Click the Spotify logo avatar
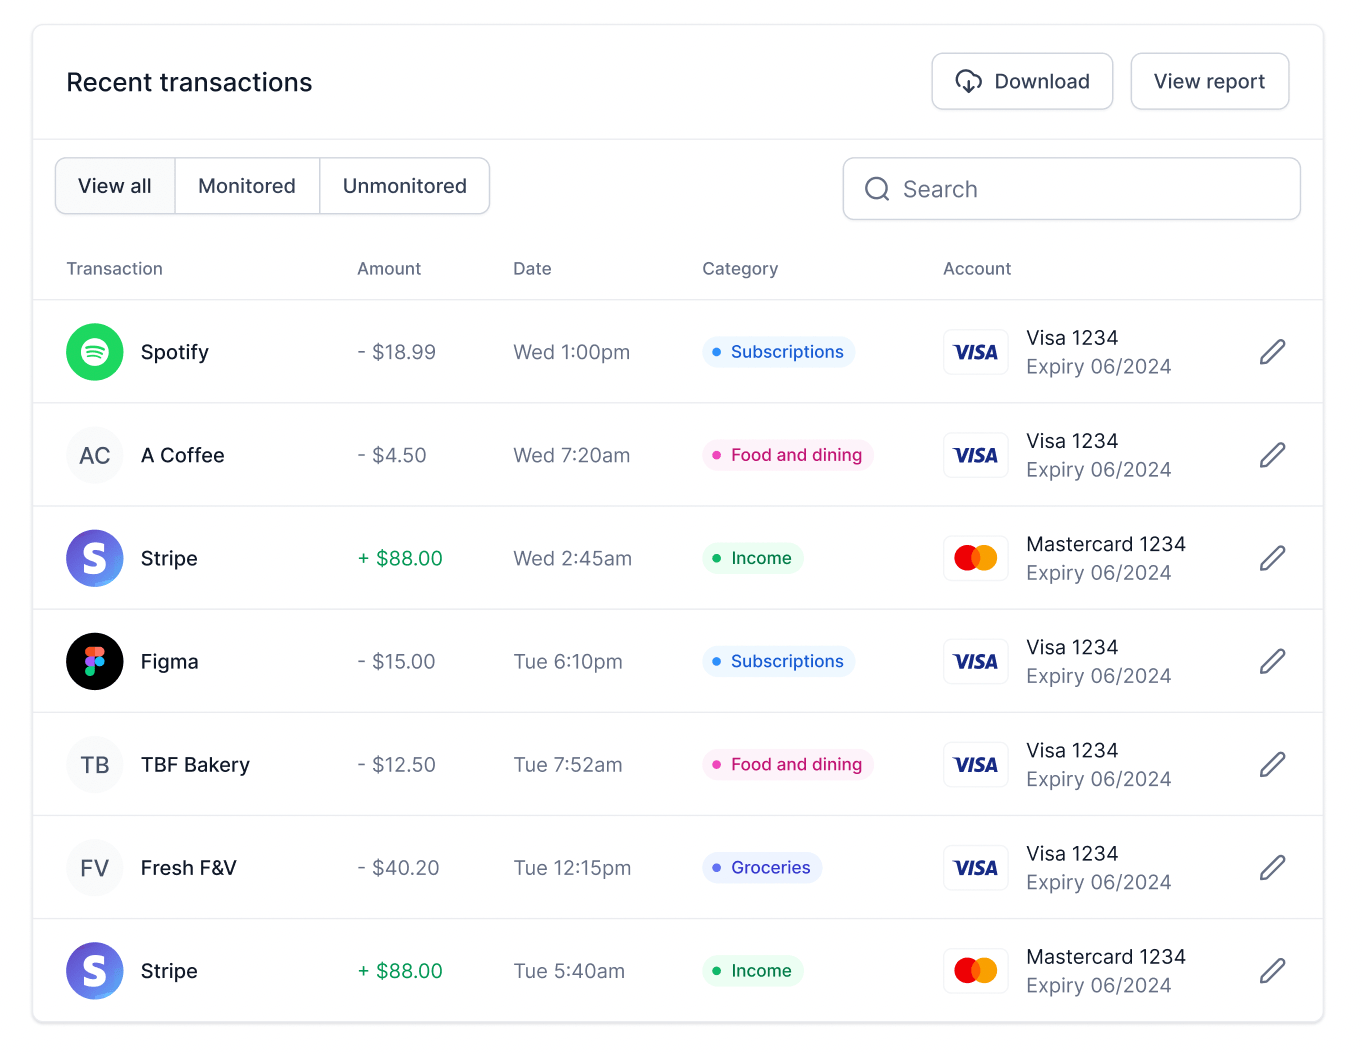Image resolution: width=1362 pixels, height=1054 pixels. pos(95,352)
